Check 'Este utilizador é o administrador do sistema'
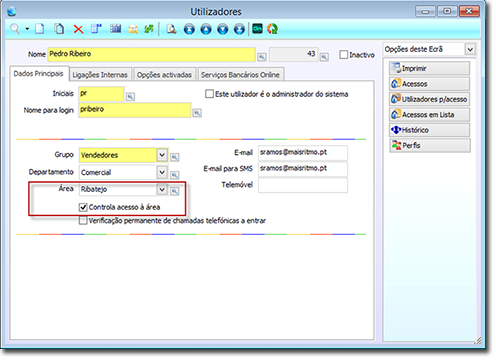This screenshot has width=496, height=362. click(x=209, y=94)
